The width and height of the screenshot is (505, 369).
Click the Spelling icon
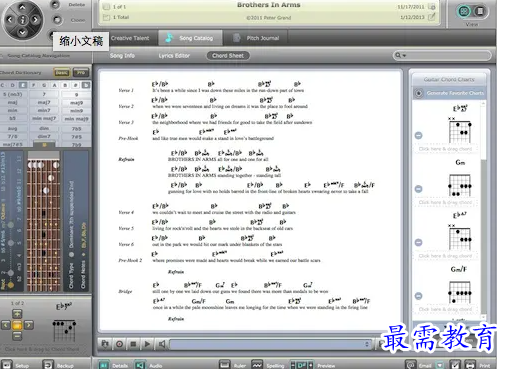point(257,365)
